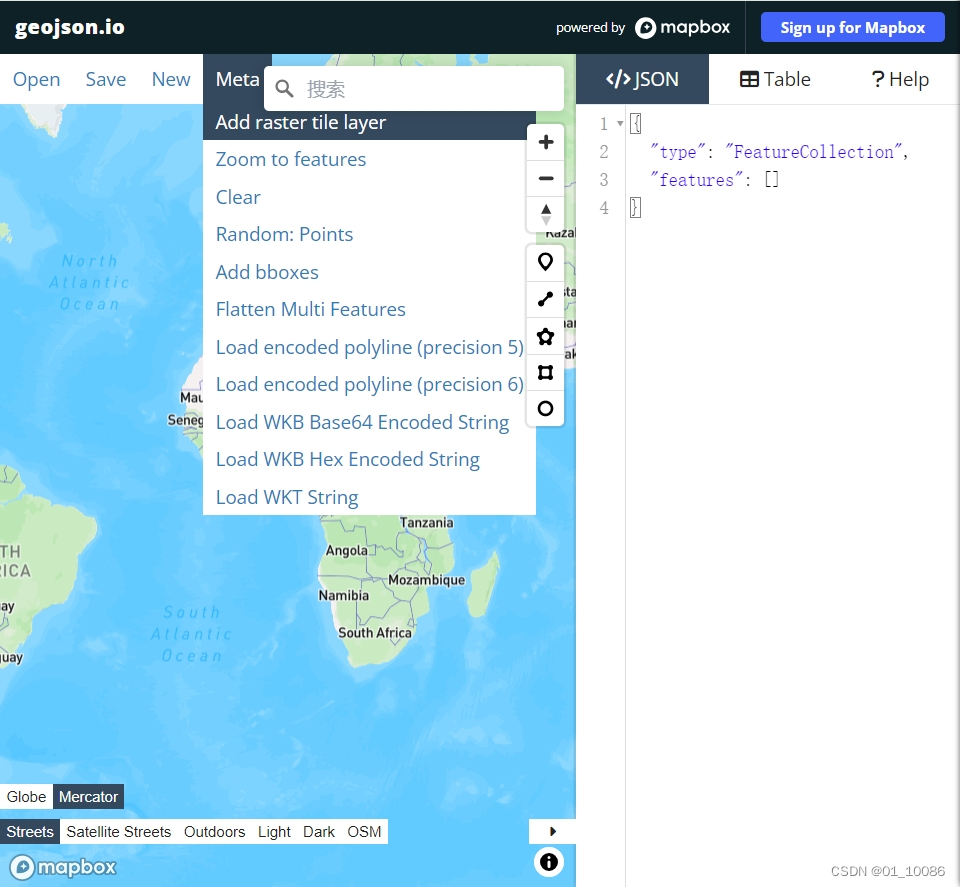This screenshot has height=887, width=960.
Task: Open the map attribution info icon
Action: [x=548, y=861]
